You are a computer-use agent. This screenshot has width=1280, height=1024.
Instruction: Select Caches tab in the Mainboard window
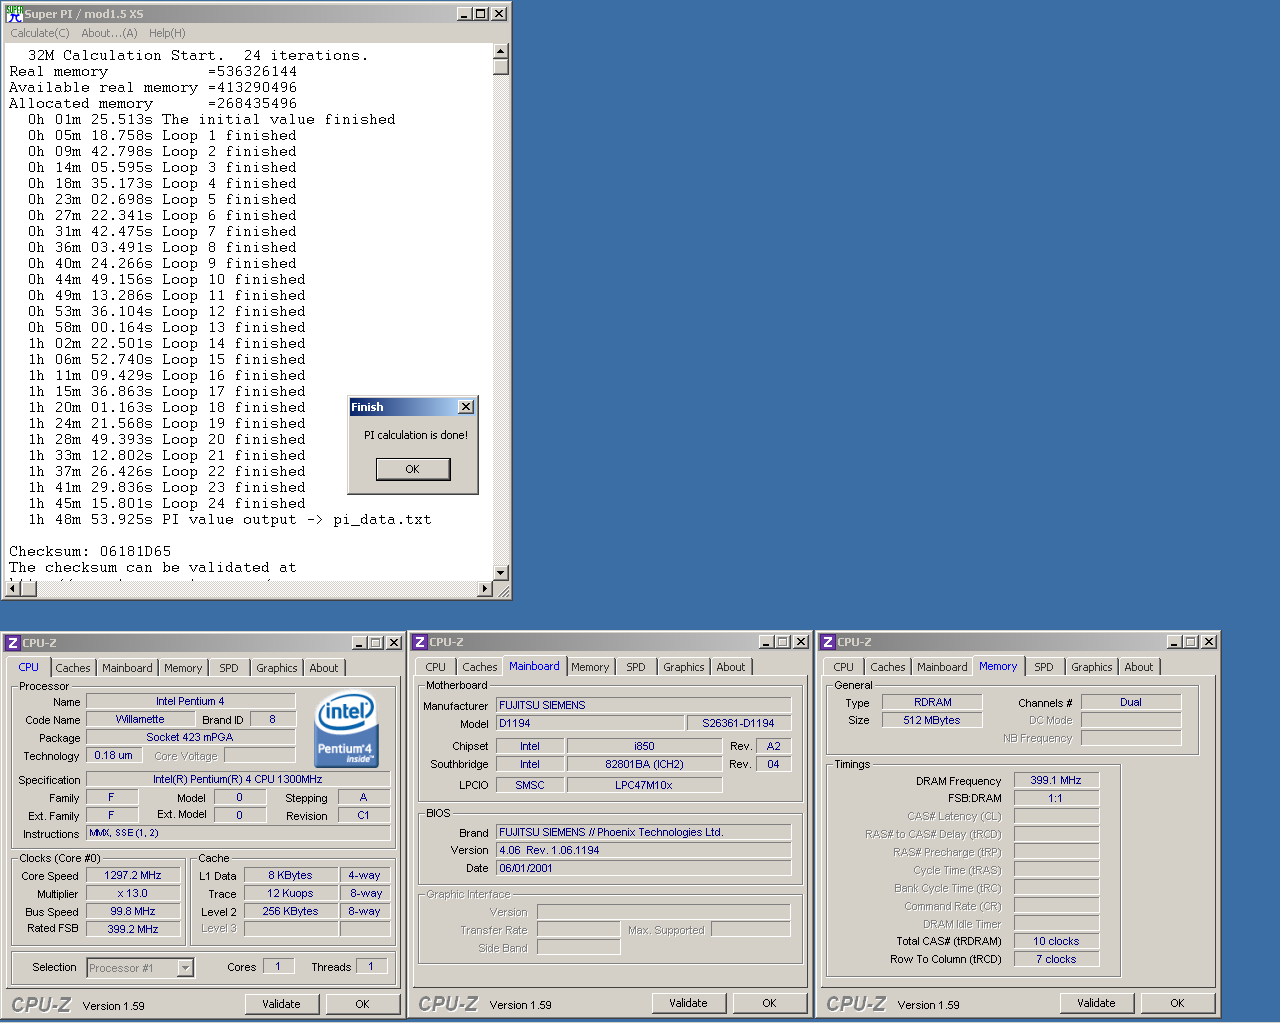pos(480,667)
